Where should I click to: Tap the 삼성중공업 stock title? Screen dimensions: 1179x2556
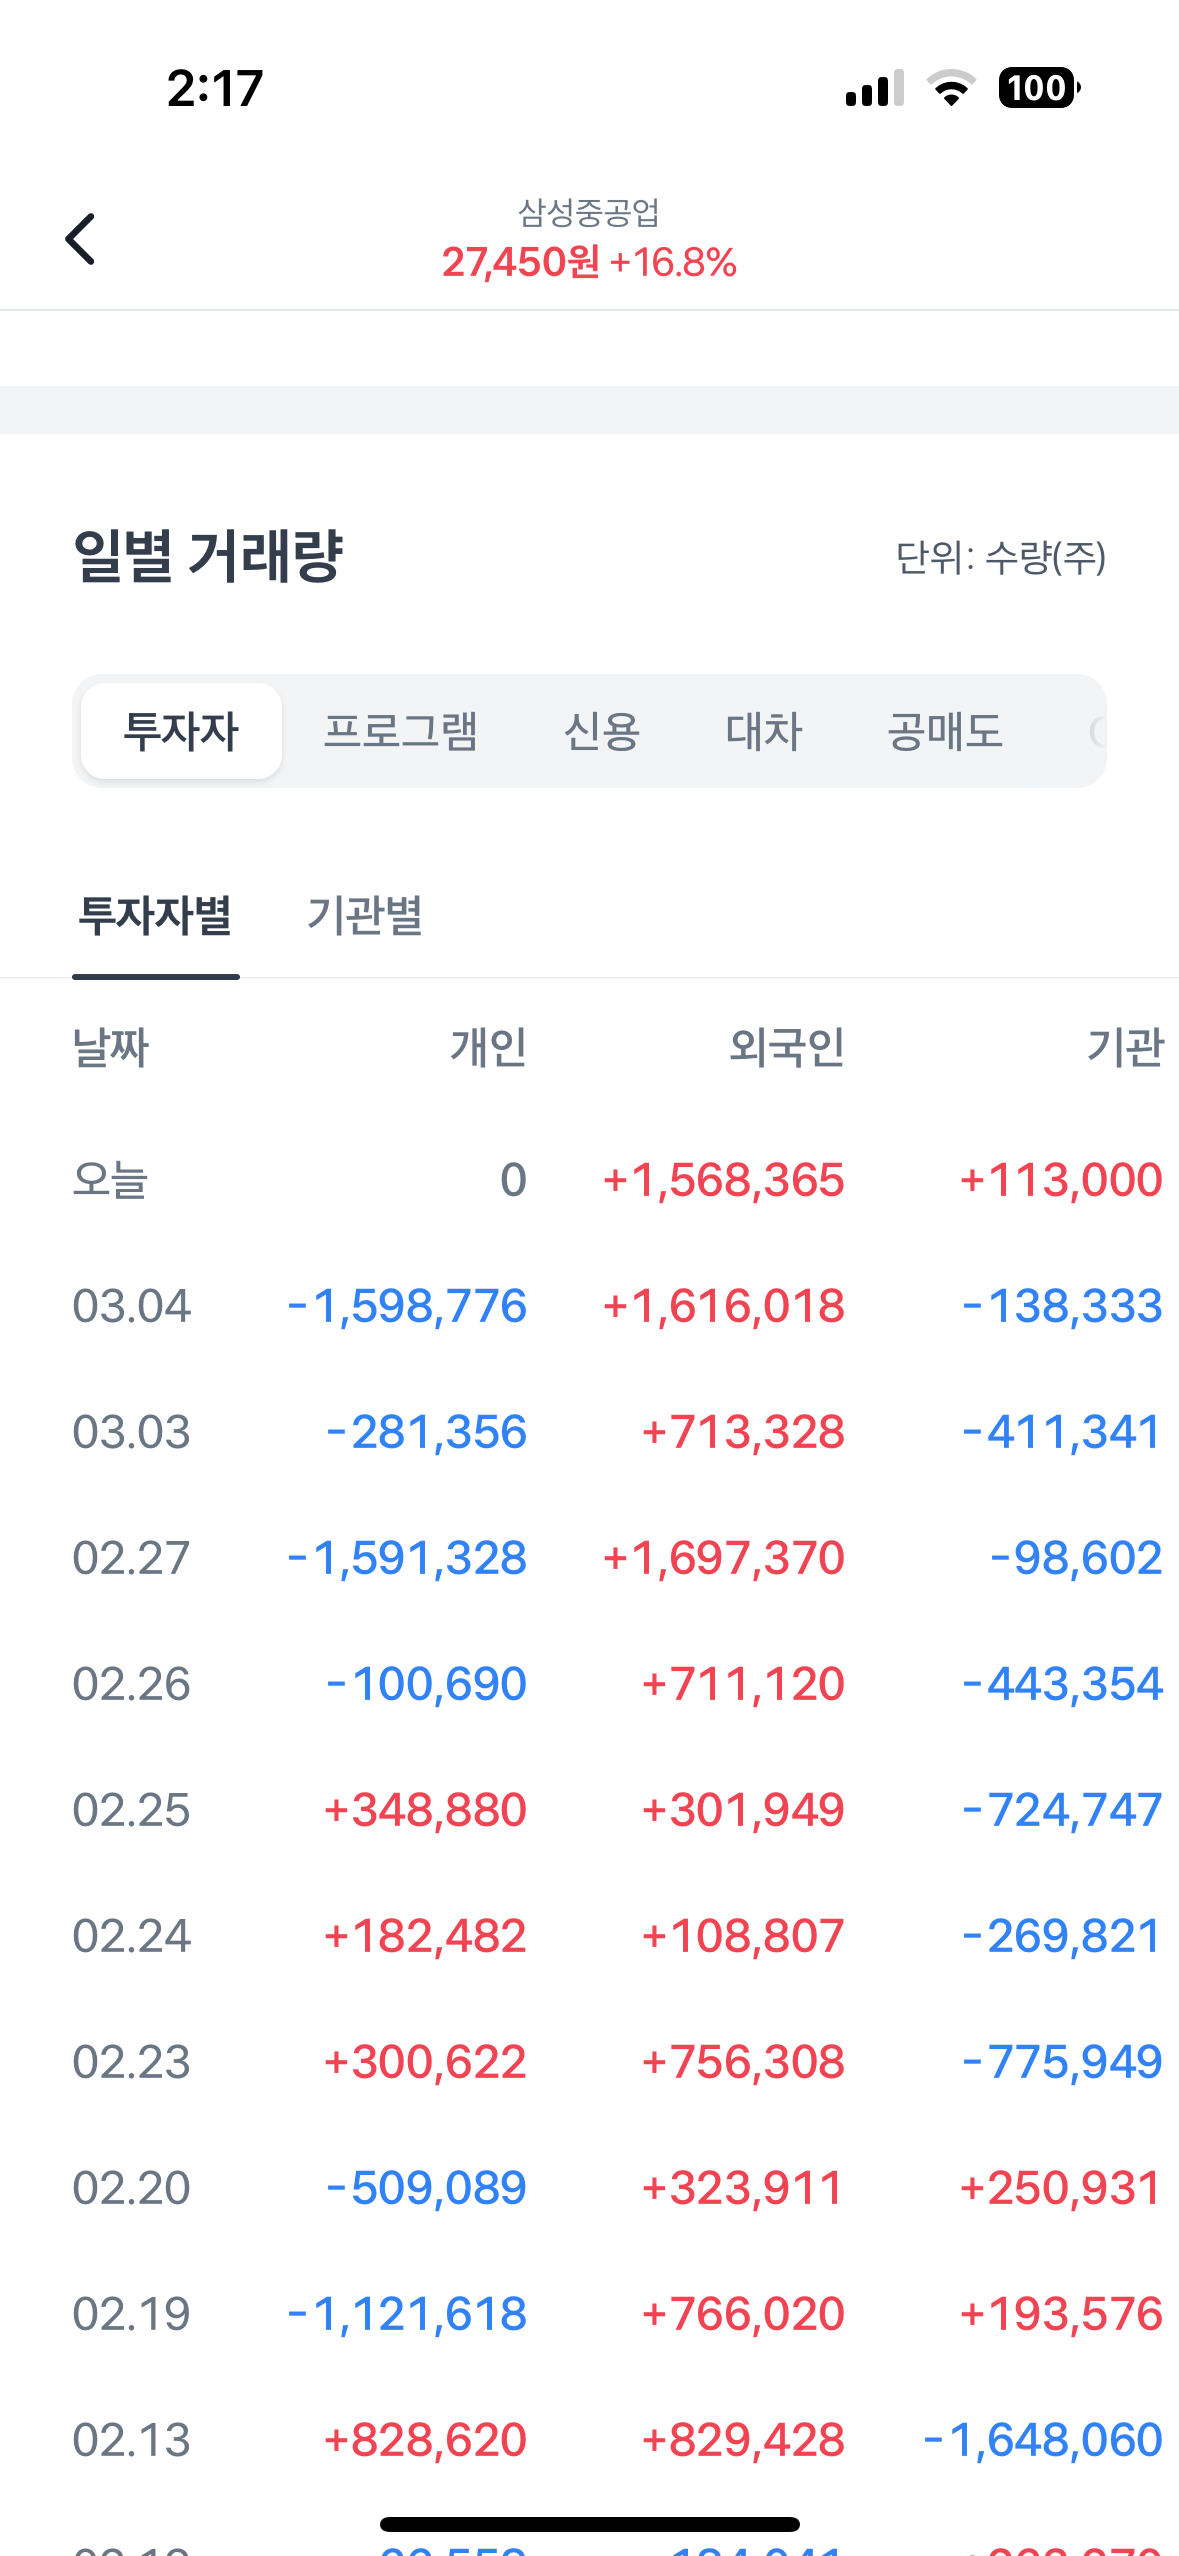[589, 212]
